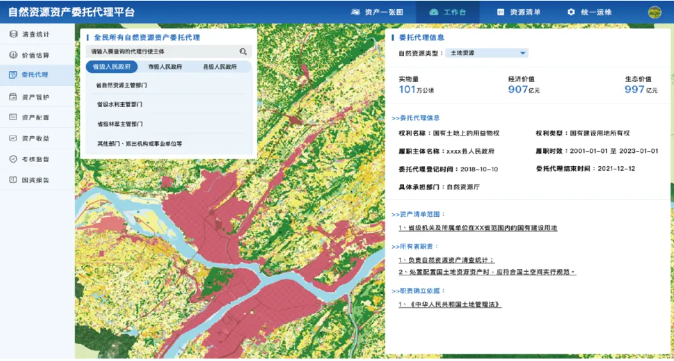674x361 pixels.
Task: Click the 101万公顷 实物量 value
Action: click(417, 90)
